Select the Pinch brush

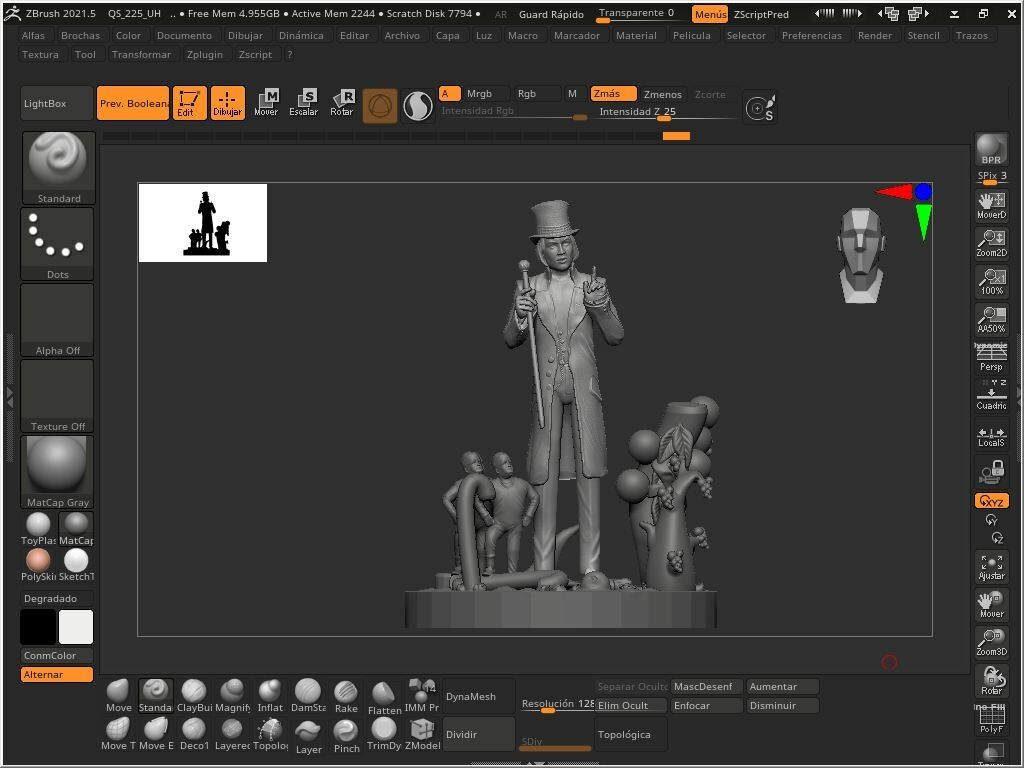(x=346, y=735)
